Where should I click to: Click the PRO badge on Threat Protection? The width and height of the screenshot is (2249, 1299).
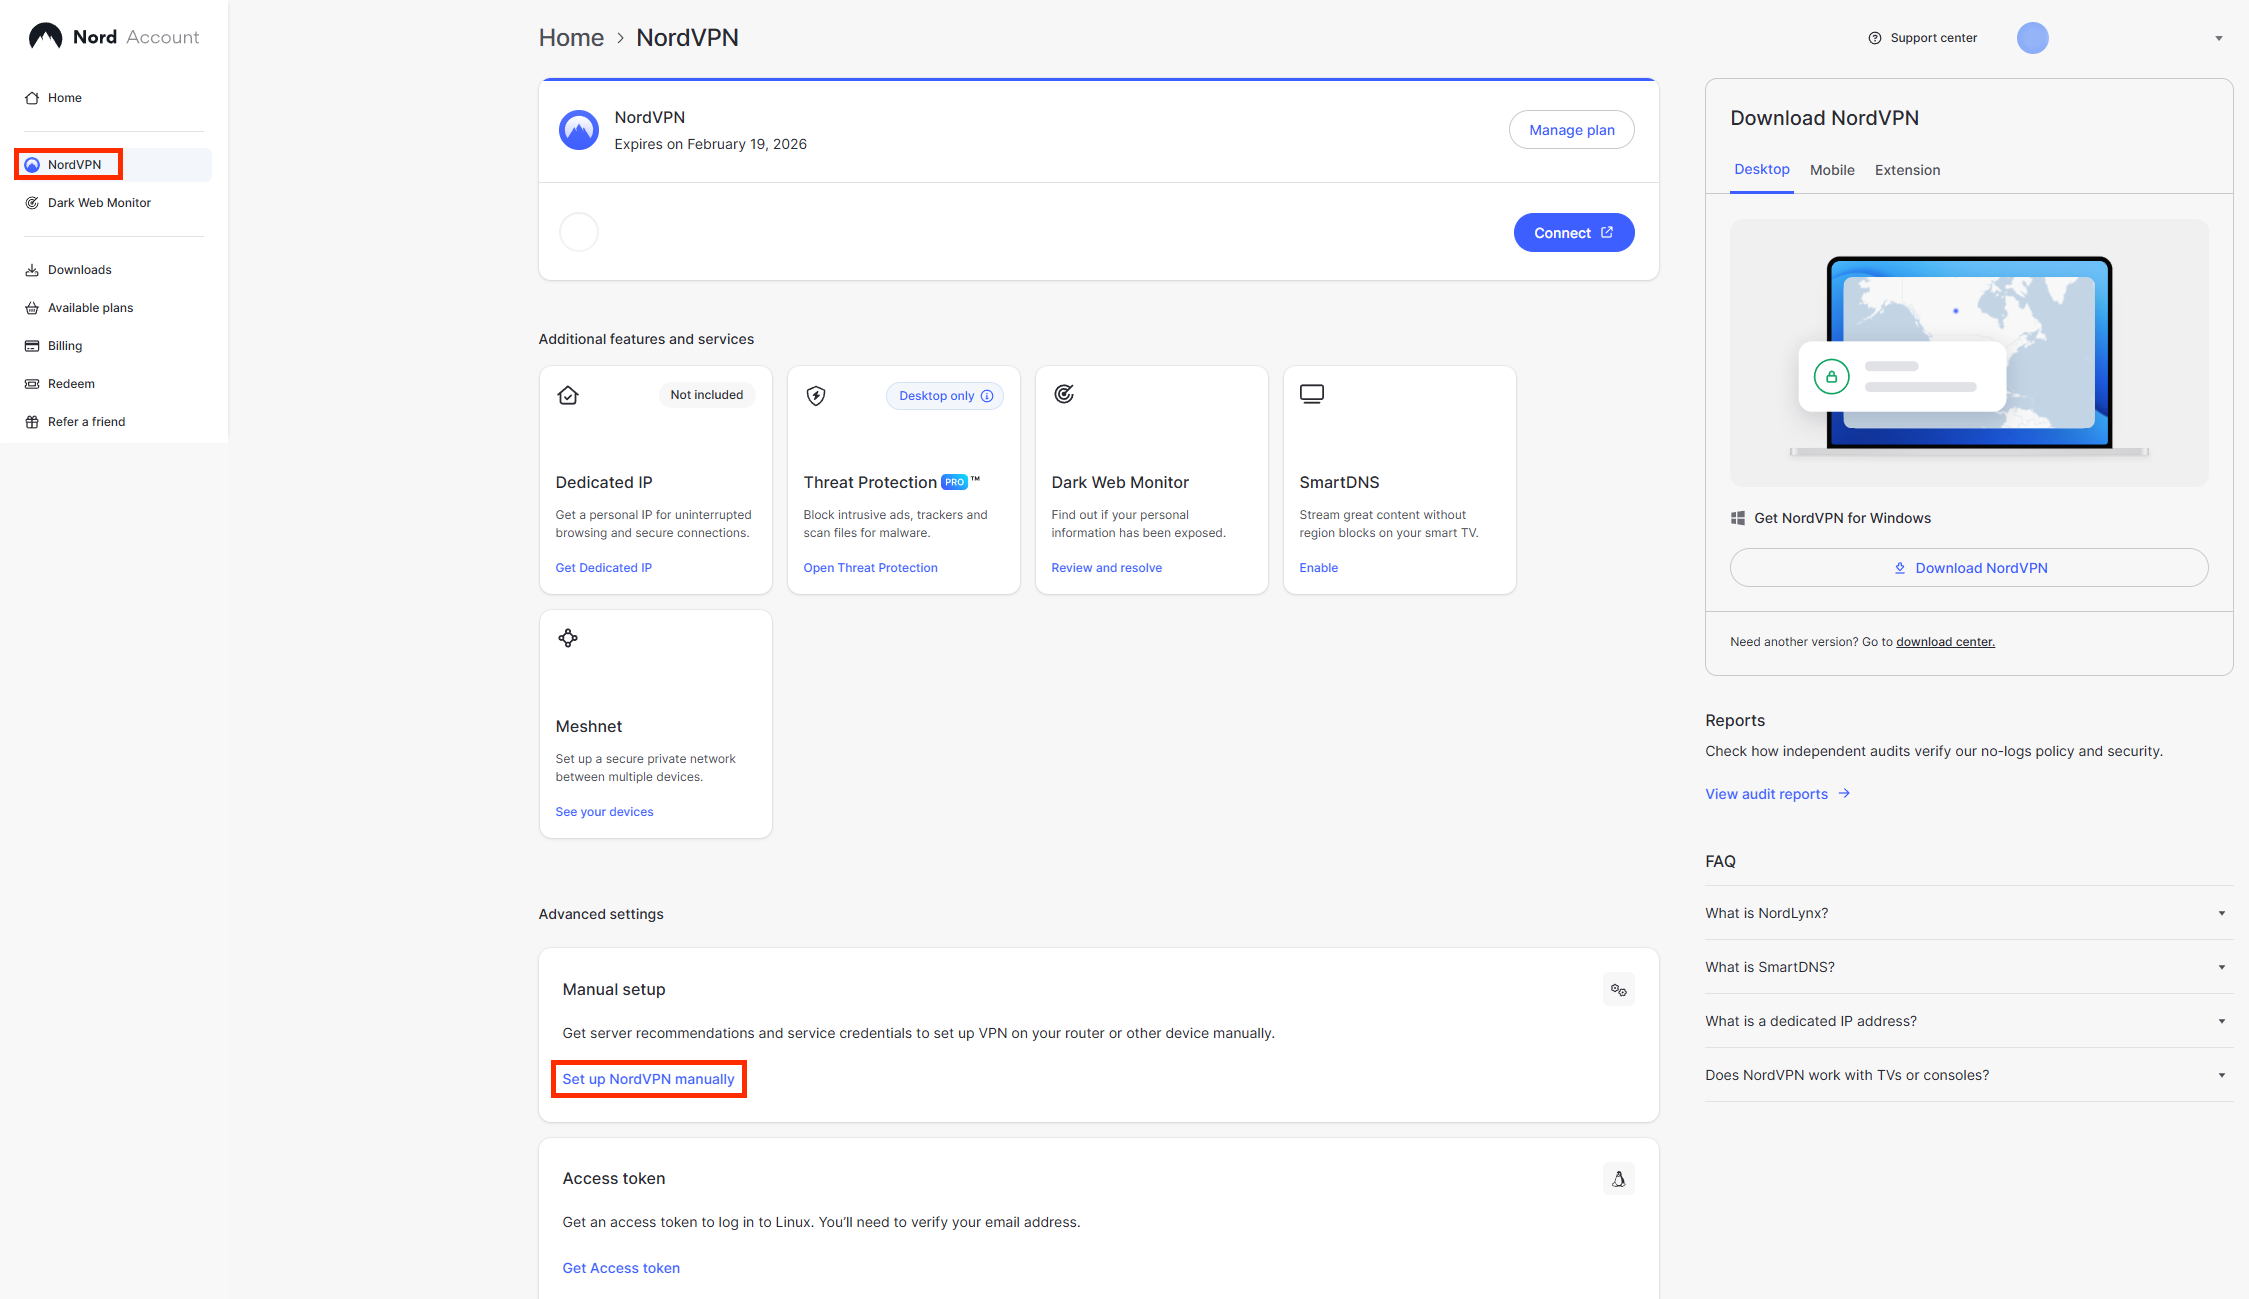[954, 482]
